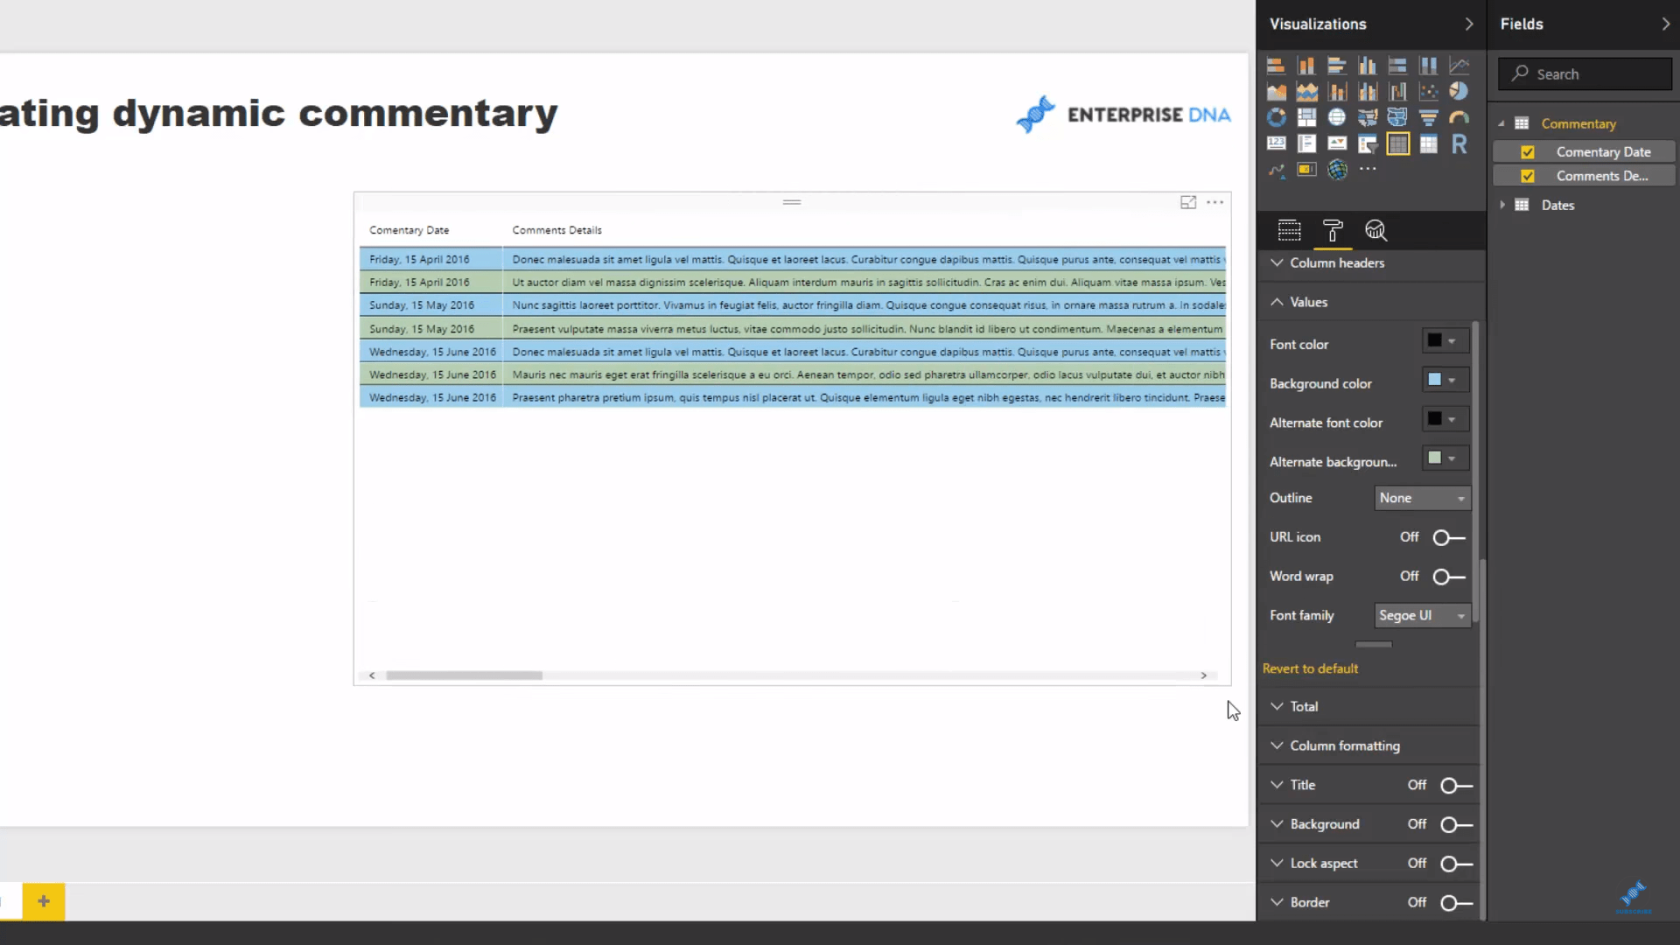Viewport: 1680px width, 945px height.
Task: Select the stacked bar chart visual
Action: [x=1276, y=66]
